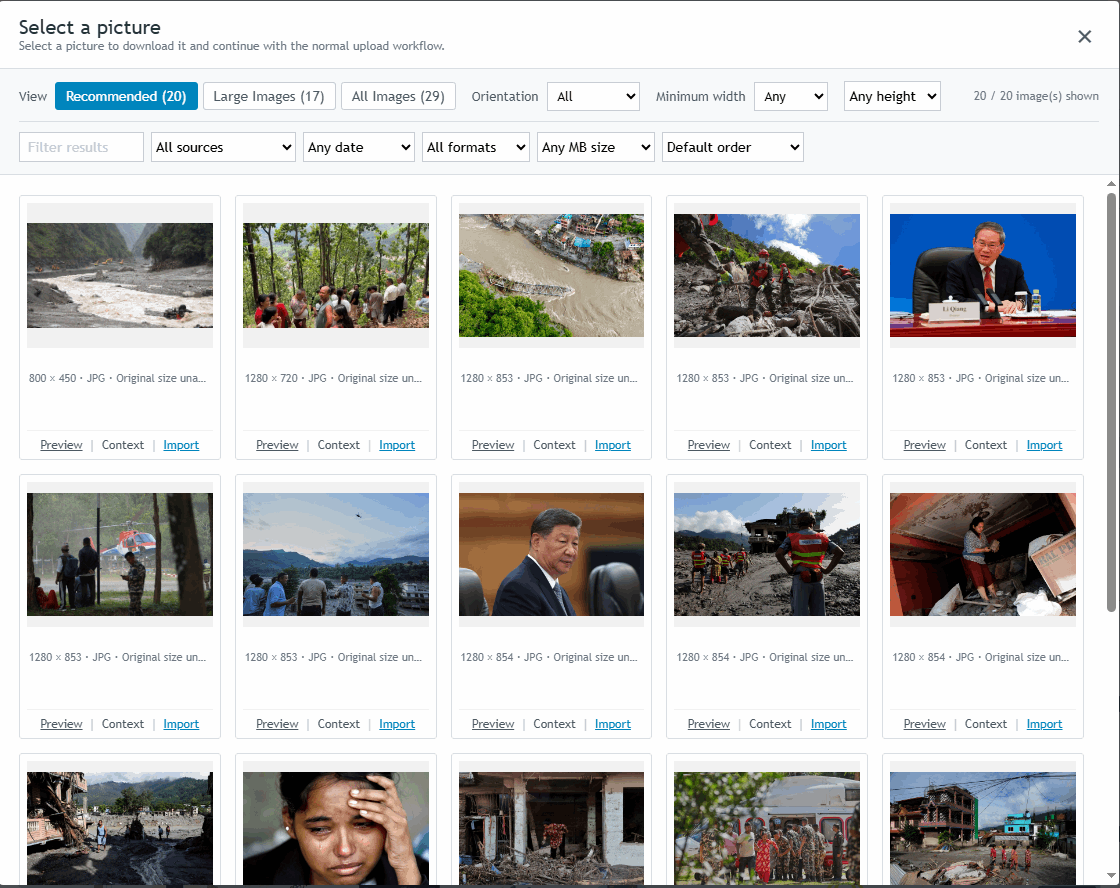Open Context for the damaged red room image
This screenshot has width=1120, height=888.
986,724
